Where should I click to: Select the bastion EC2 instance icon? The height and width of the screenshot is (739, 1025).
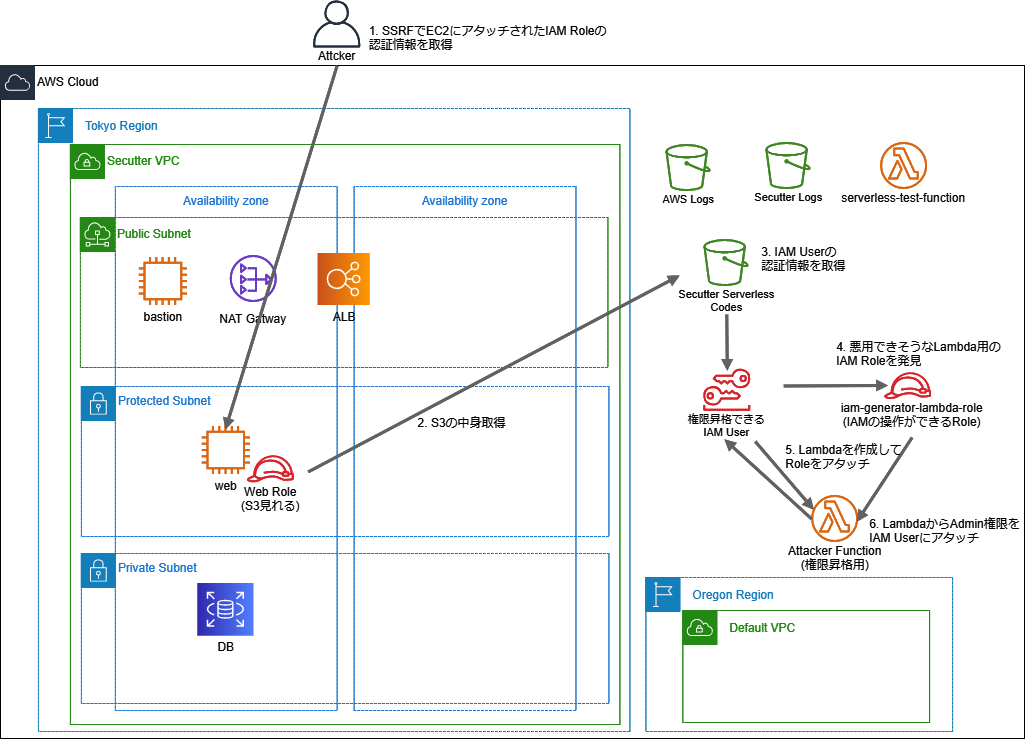(163, 280)
